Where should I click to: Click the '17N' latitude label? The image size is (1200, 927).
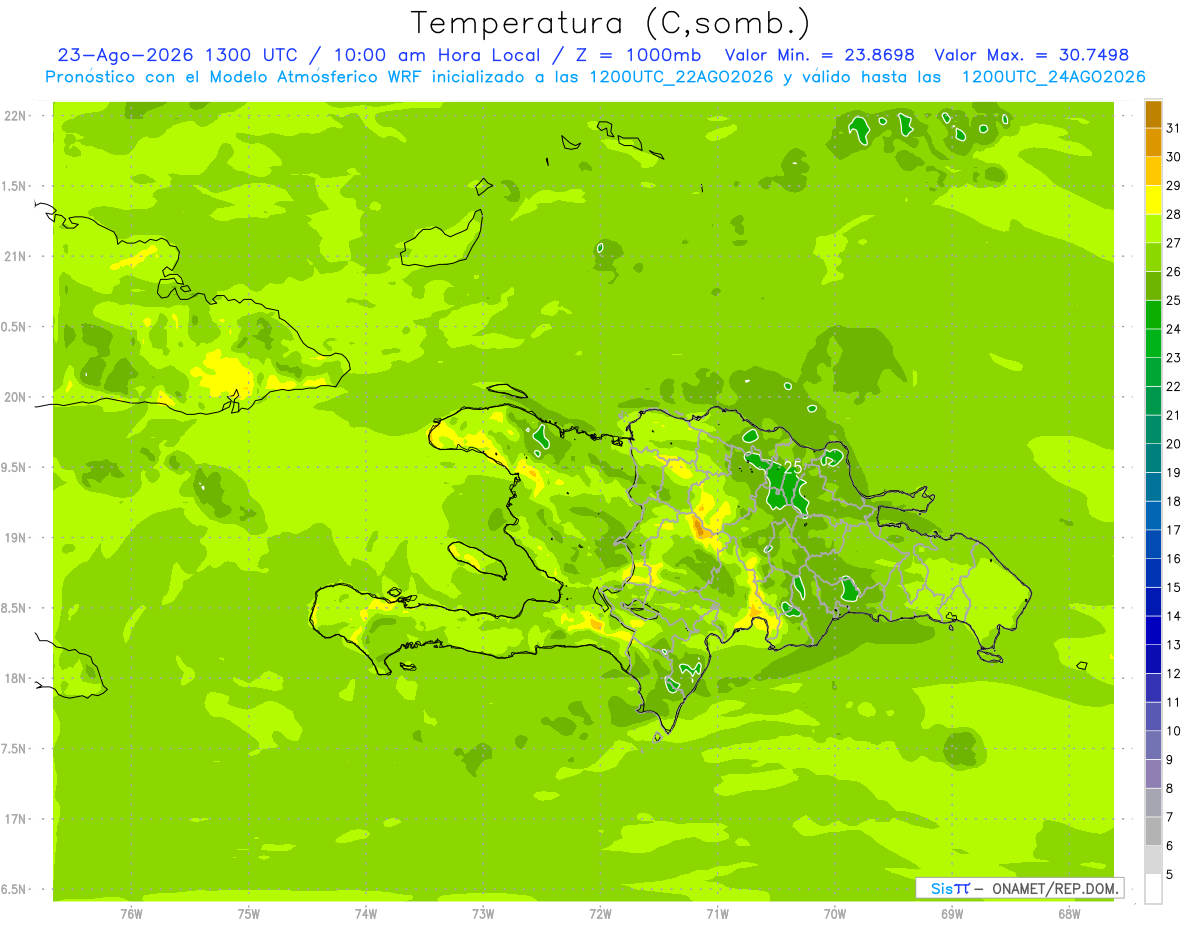pyautogui.click(x=16, y=819)
